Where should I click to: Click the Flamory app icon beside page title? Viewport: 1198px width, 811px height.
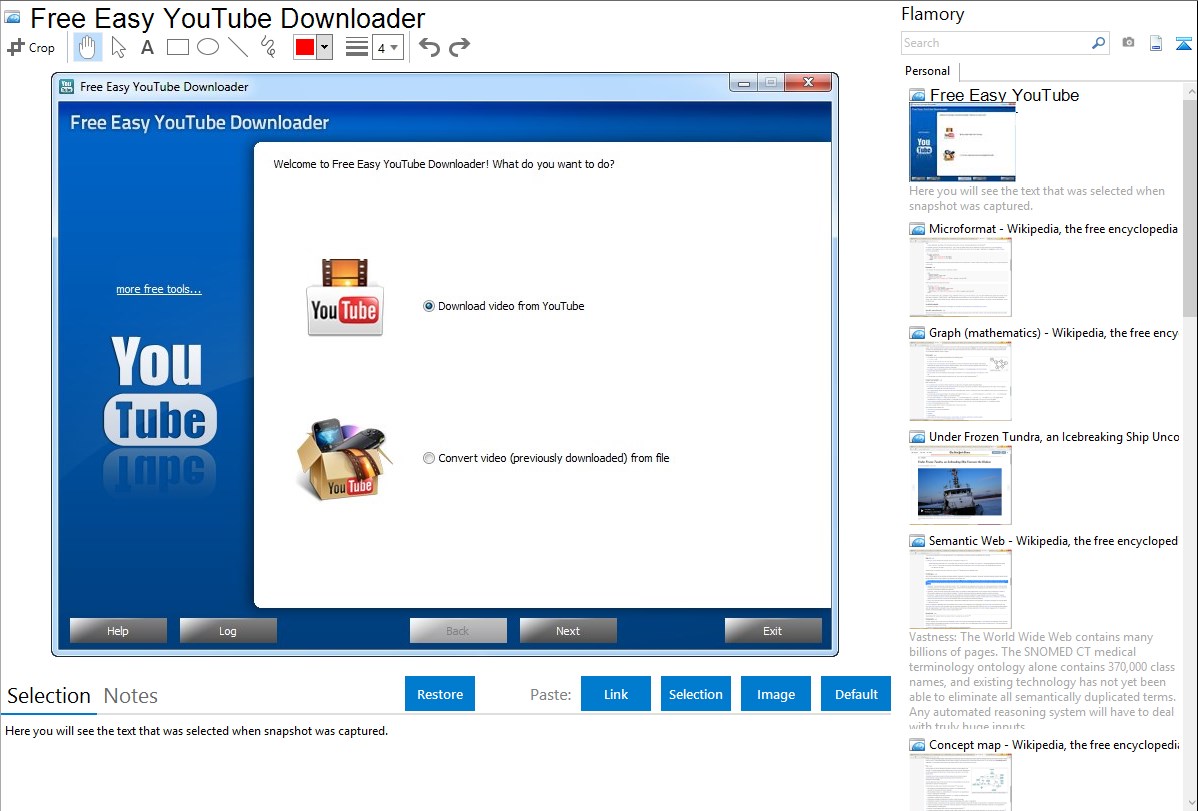point(12,18)
